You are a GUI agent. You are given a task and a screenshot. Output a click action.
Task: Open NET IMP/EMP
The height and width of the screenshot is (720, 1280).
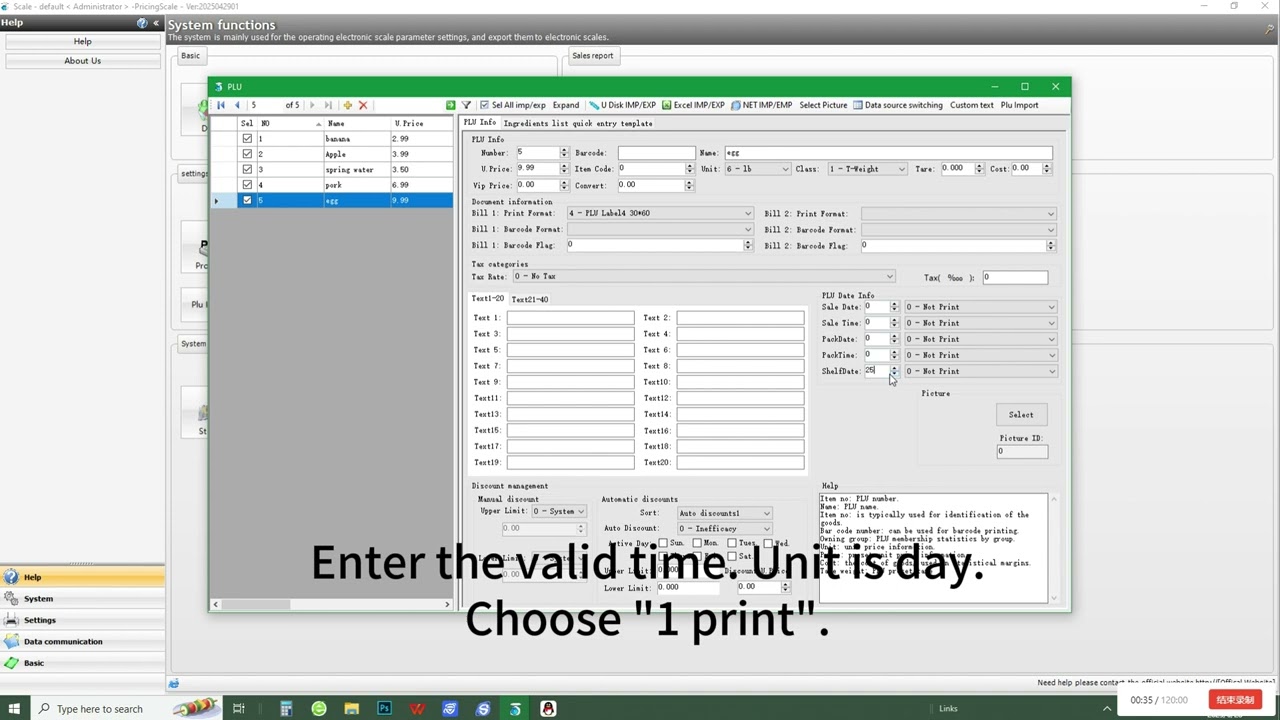761,105
